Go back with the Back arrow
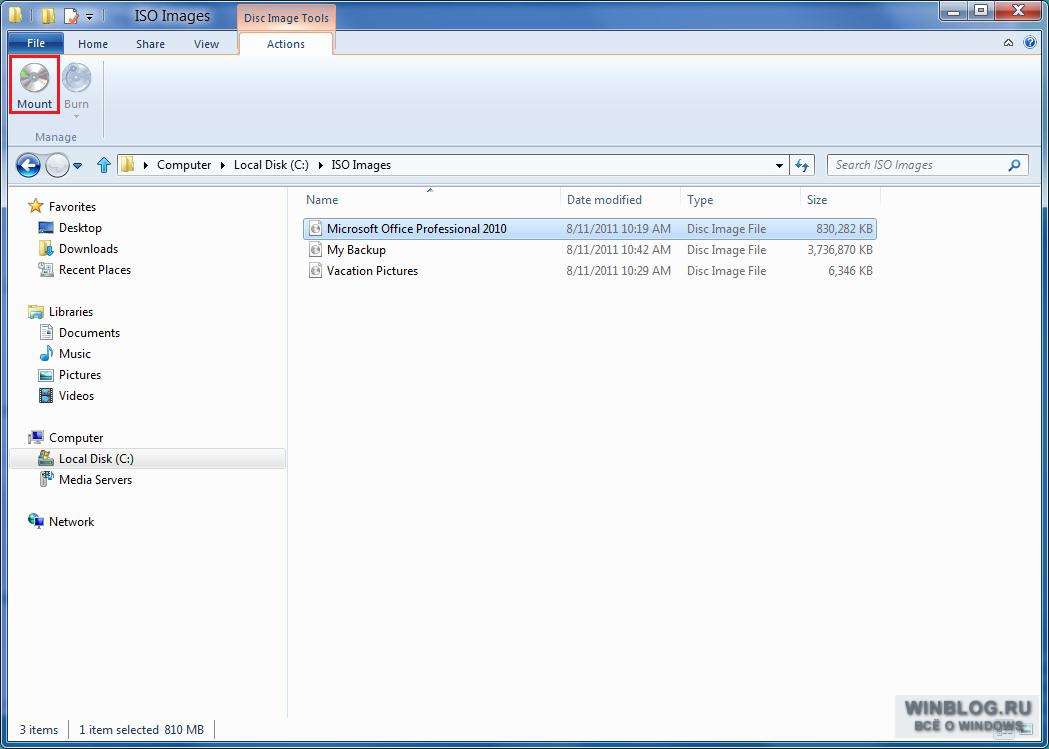Screen dimensions: 1049x749 (28, 165)
